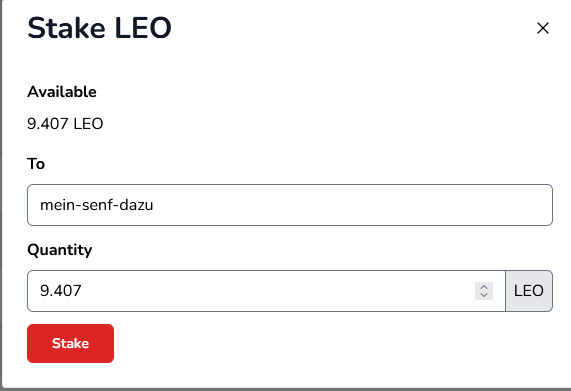
Task: Click the blank area right of the Stake button
Action: coord(328,343)
